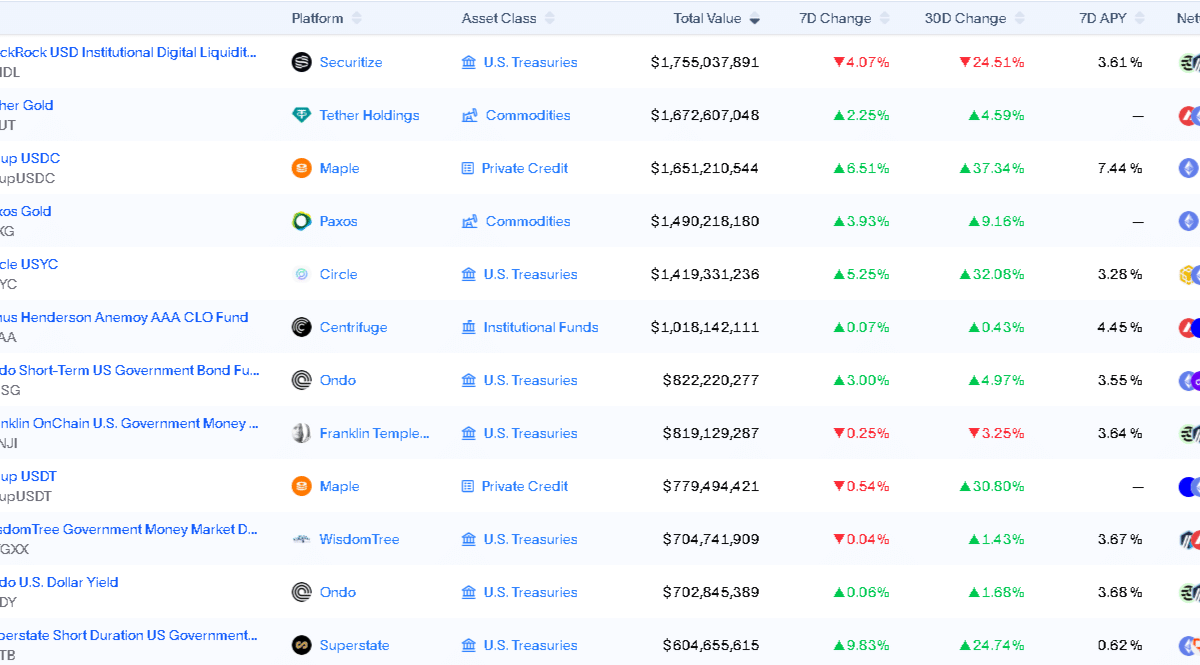Click the WisdomTree logo icon
Image resolution: width=1200 pixels, height=665 pixels.
(301, 539)
